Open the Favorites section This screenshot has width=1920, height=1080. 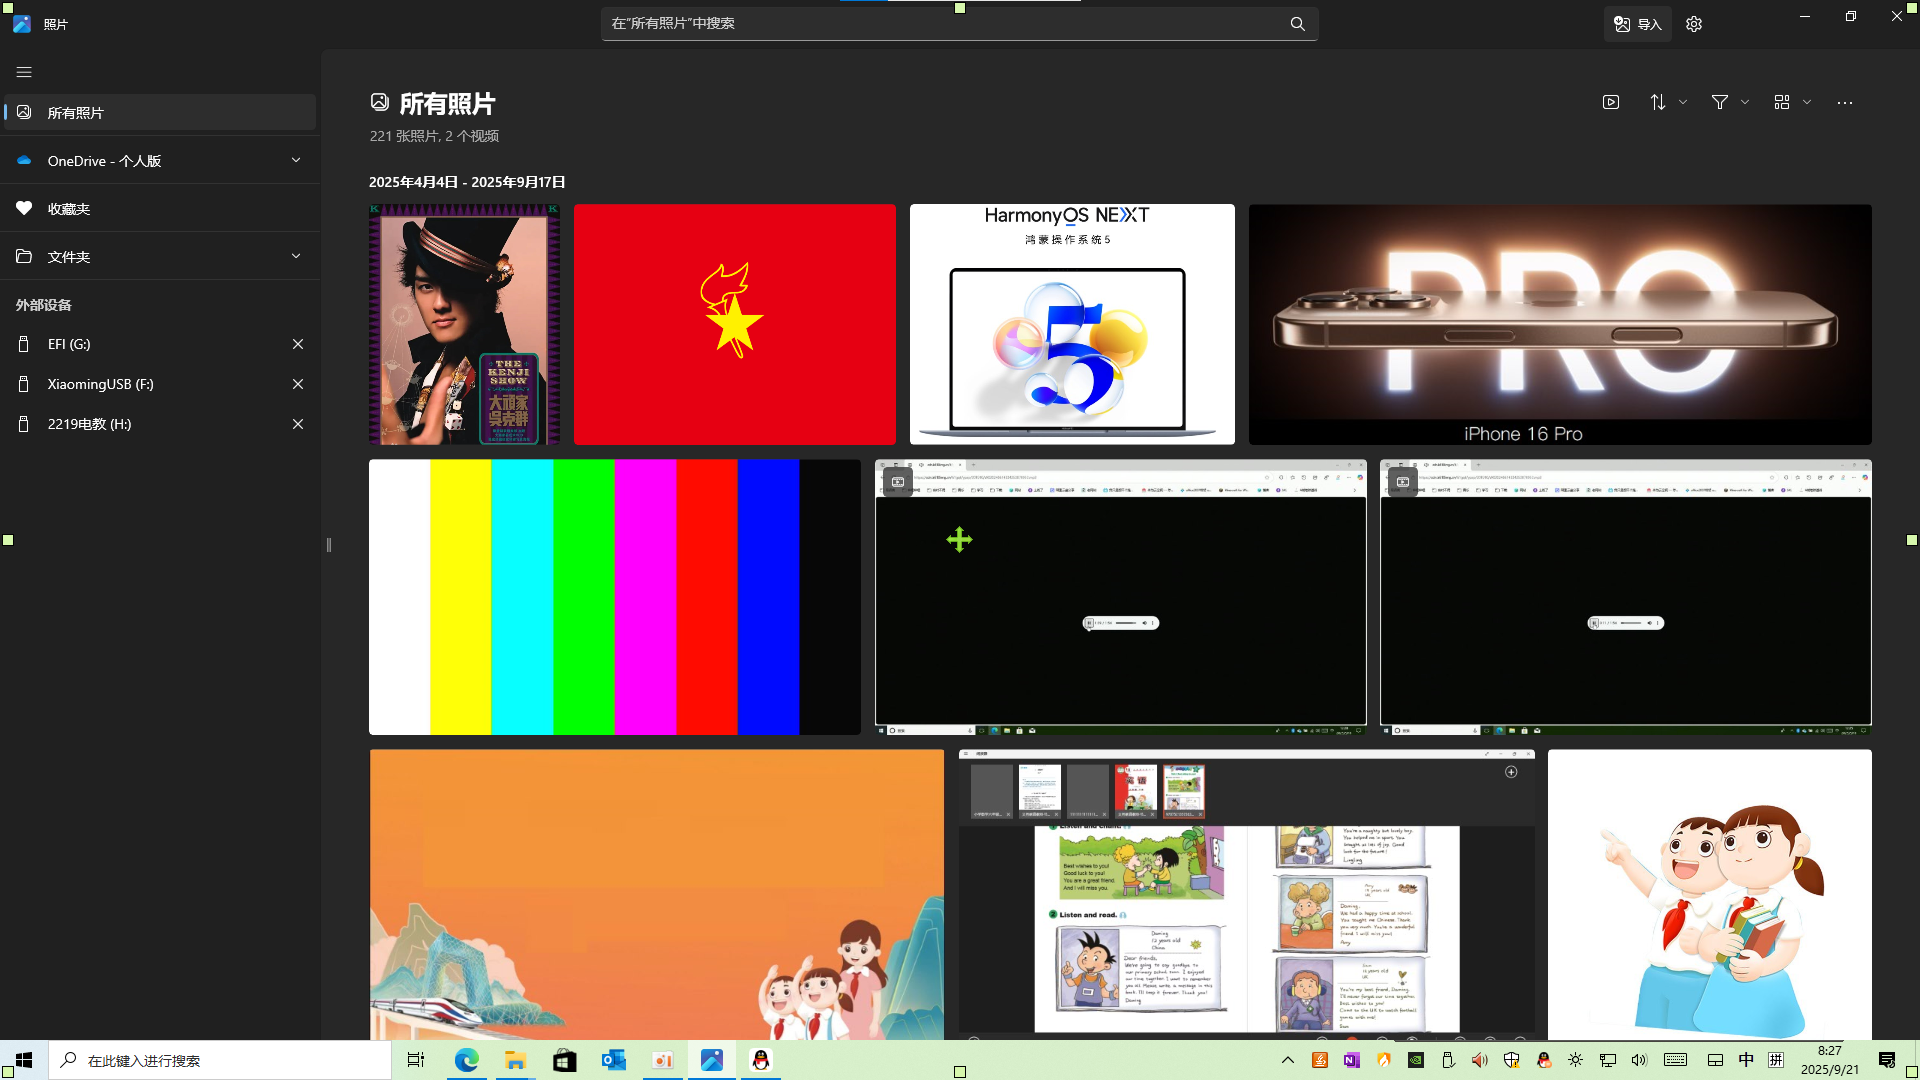pos(160,208)
